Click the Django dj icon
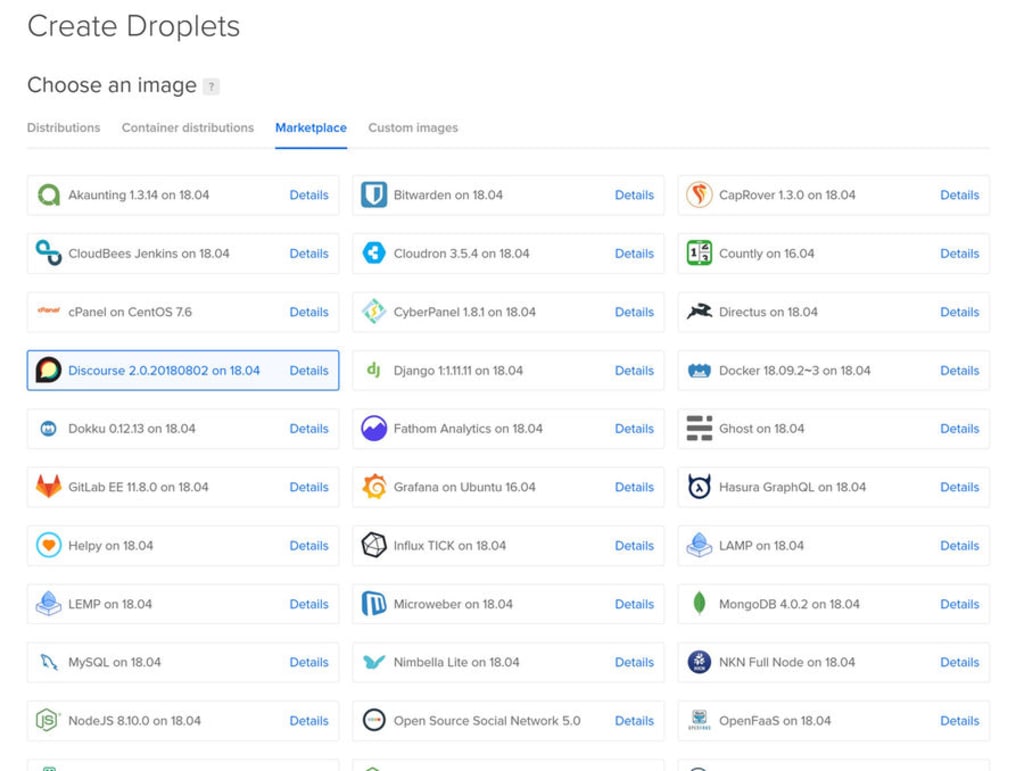Viewport: 1024px width, 771px height. (x=374, y=370)
